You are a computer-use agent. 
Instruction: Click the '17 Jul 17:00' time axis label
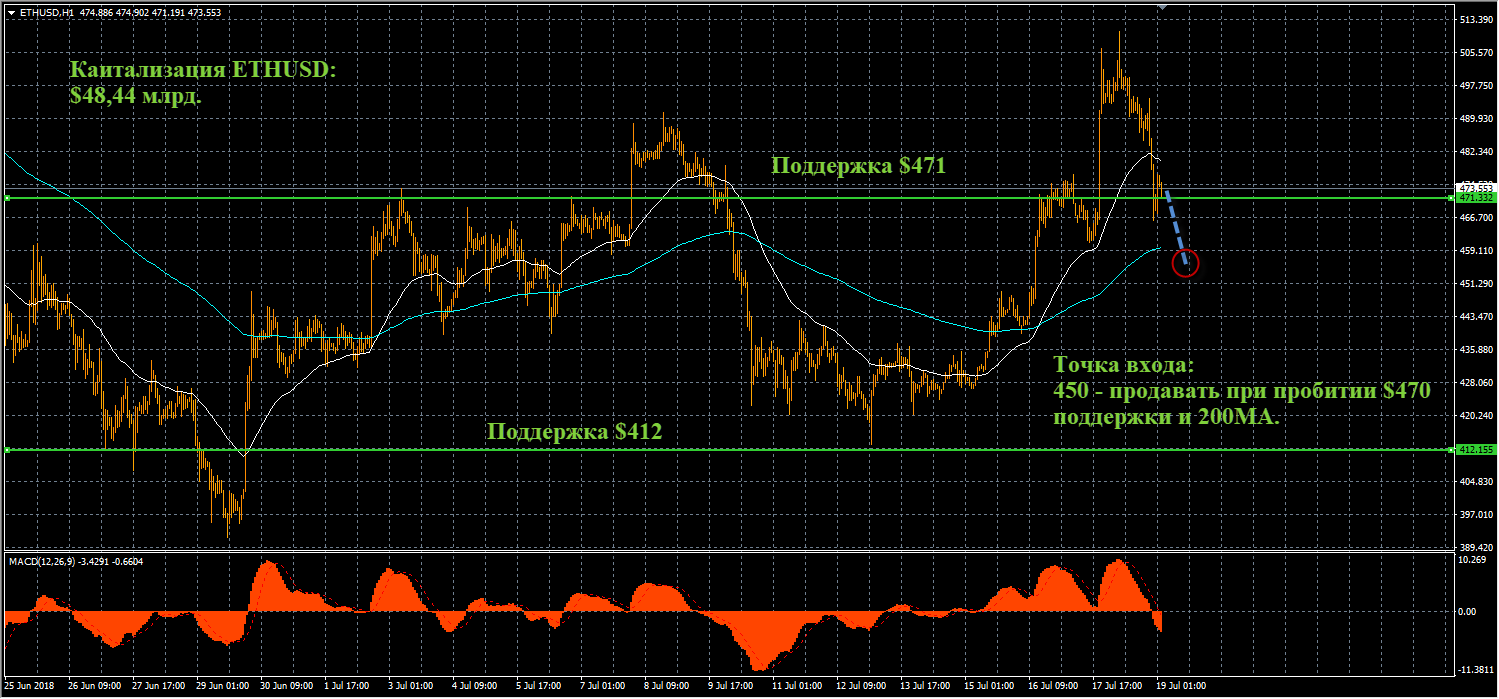point(1118,687)
